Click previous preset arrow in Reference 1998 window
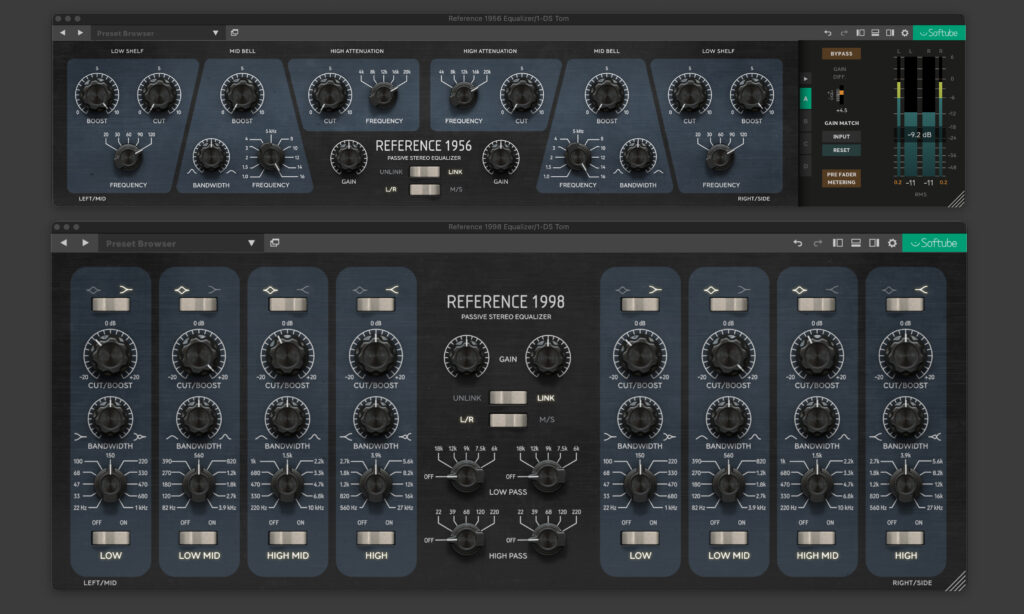1024x614 pixels. (63, 243)
